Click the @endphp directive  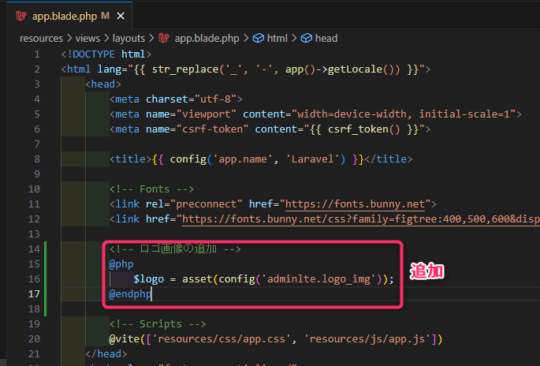pyautogui.click(x=130, y=294)
